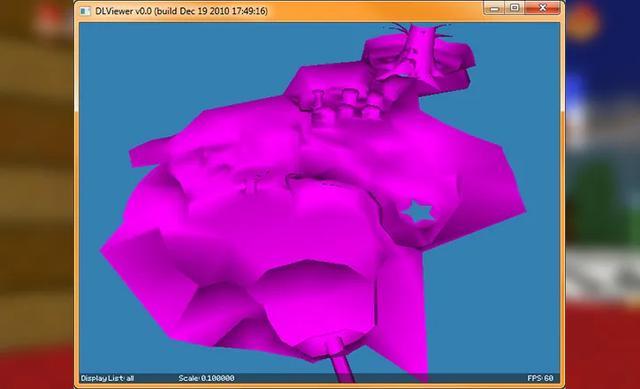Maximize the DLViewer window
The height and width of the screenshot is (389, 640).
pos(515,8)
